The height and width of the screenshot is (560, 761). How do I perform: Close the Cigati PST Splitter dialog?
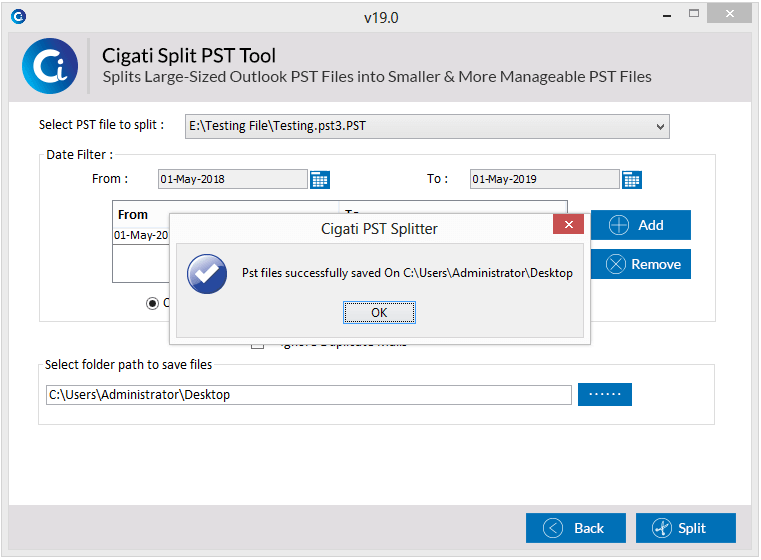coord(568,224)
